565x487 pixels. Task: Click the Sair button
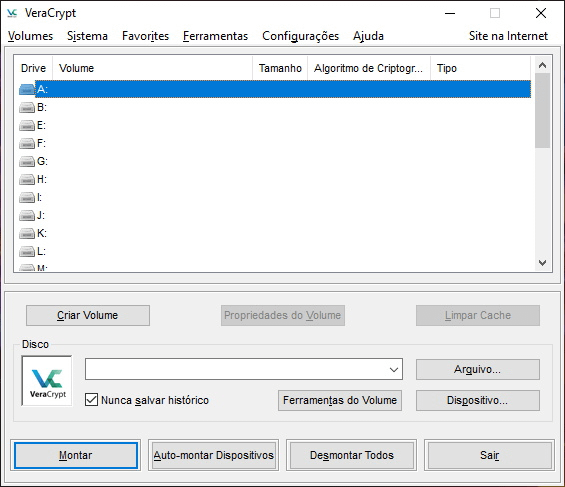[489, 455]
